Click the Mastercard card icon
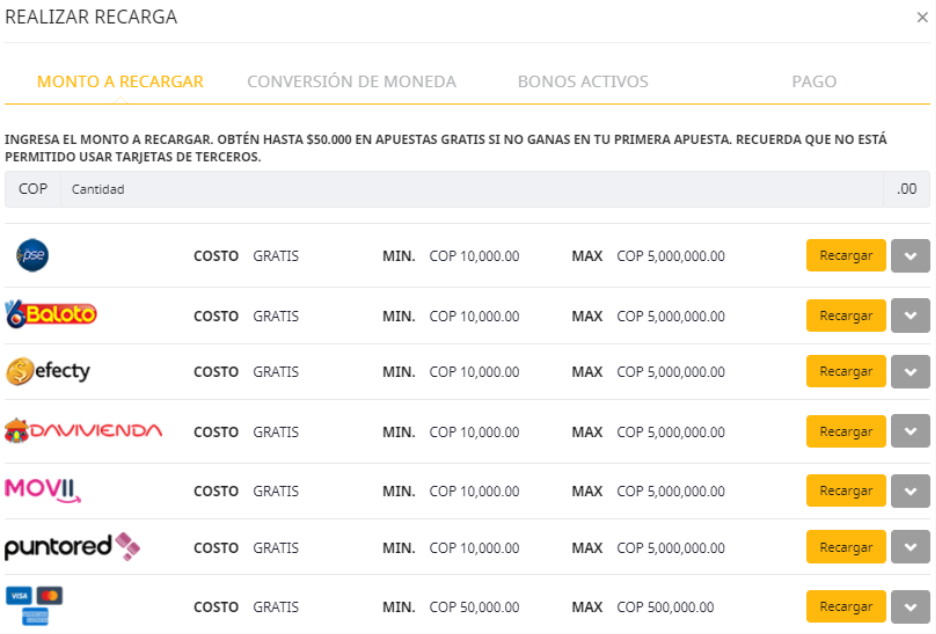 click(50, 596)
